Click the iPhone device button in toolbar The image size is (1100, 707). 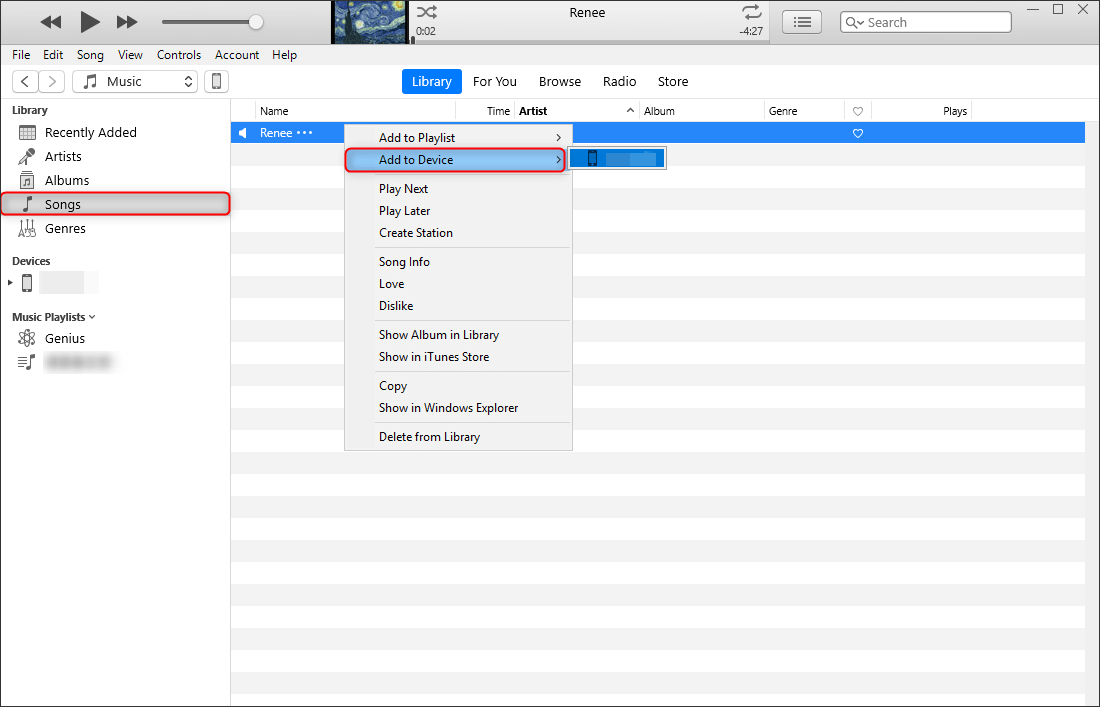pos(216,82)
